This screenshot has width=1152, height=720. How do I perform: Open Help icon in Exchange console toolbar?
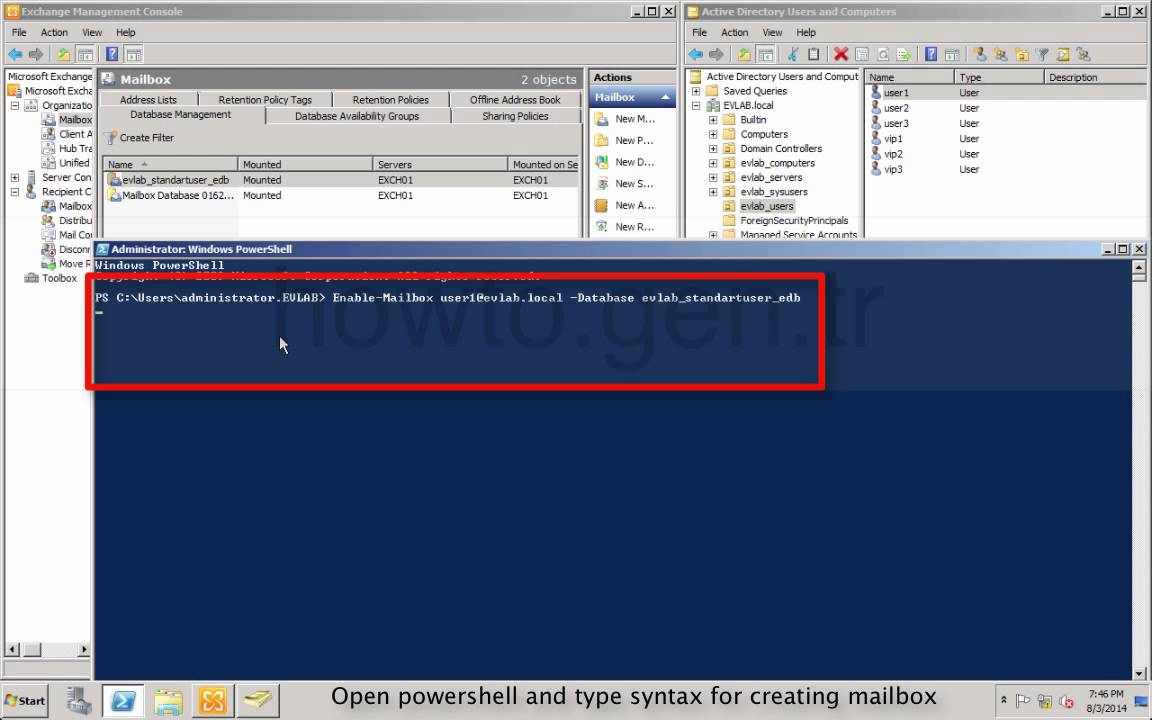tap(112, 54)
